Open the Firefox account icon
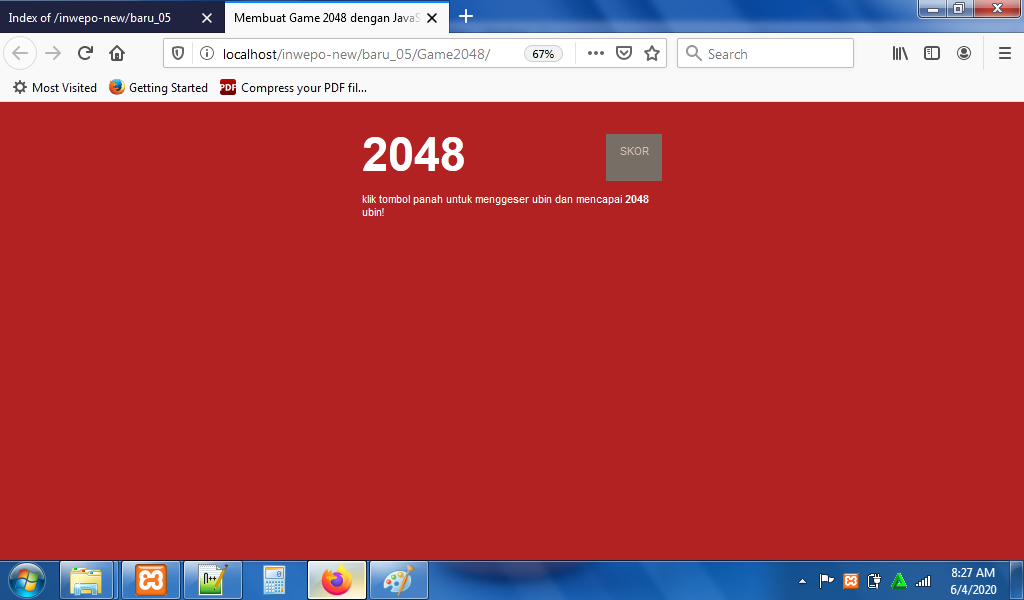This screenshot has width=1024, height=600. pos(964,54)
